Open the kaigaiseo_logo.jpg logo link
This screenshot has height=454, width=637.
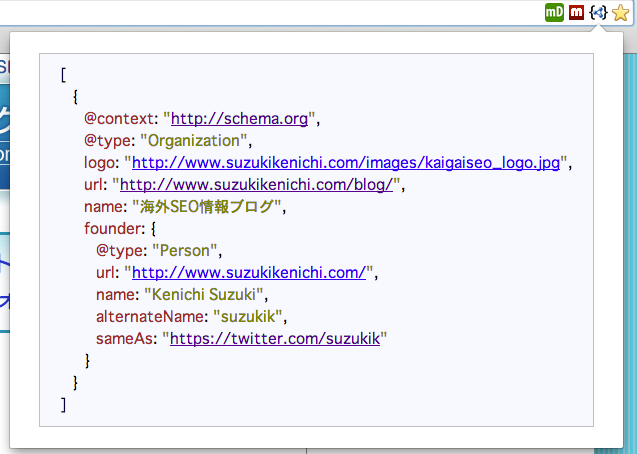346,162
